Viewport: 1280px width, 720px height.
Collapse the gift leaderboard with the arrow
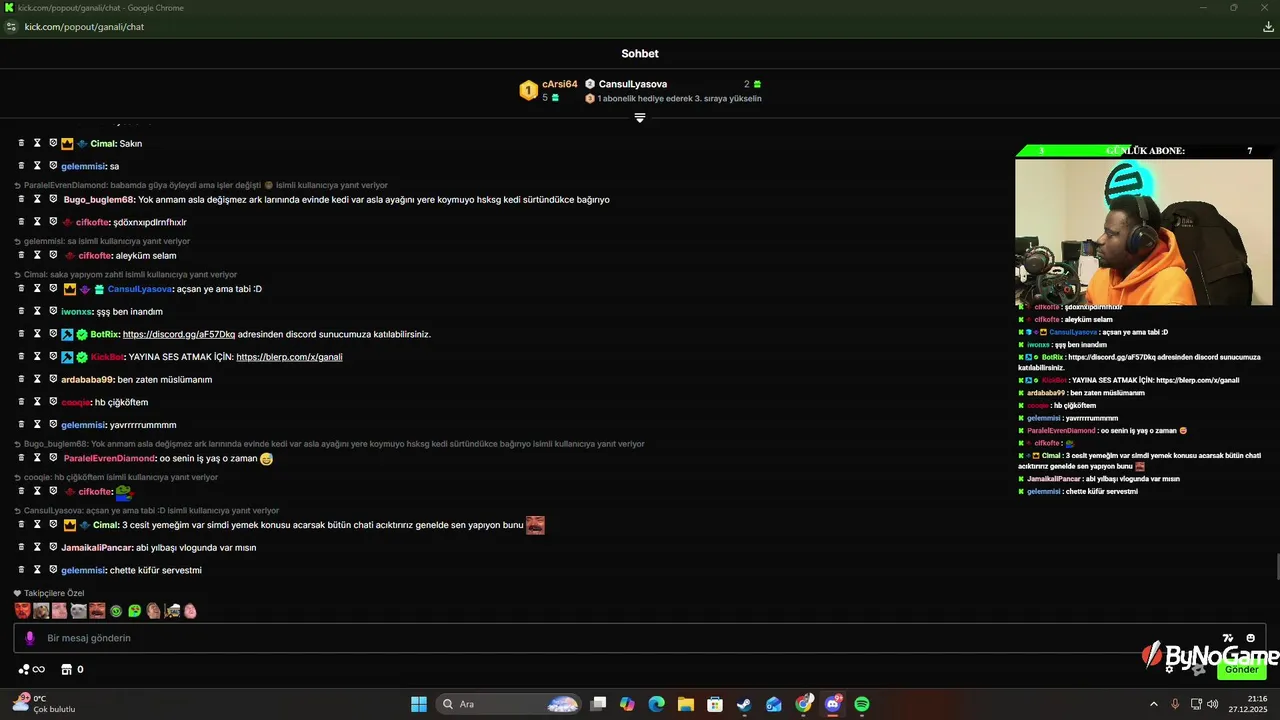640,118
